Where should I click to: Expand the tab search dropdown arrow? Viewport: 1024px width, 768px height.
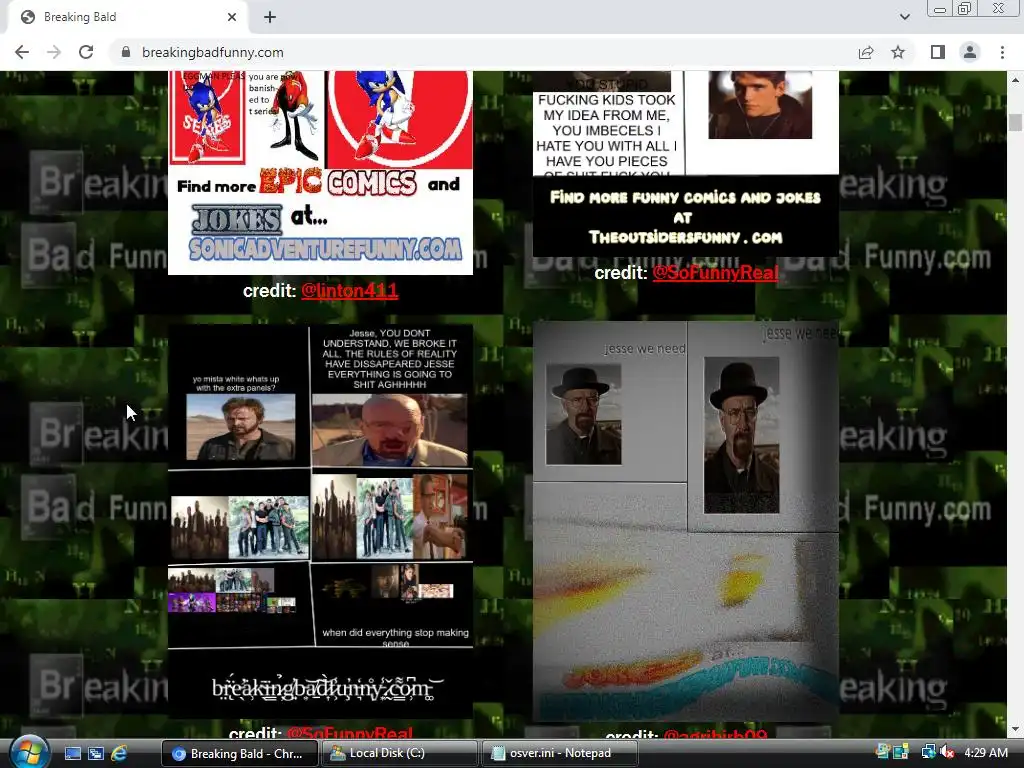pyautogui.click(x=904, y=17)
